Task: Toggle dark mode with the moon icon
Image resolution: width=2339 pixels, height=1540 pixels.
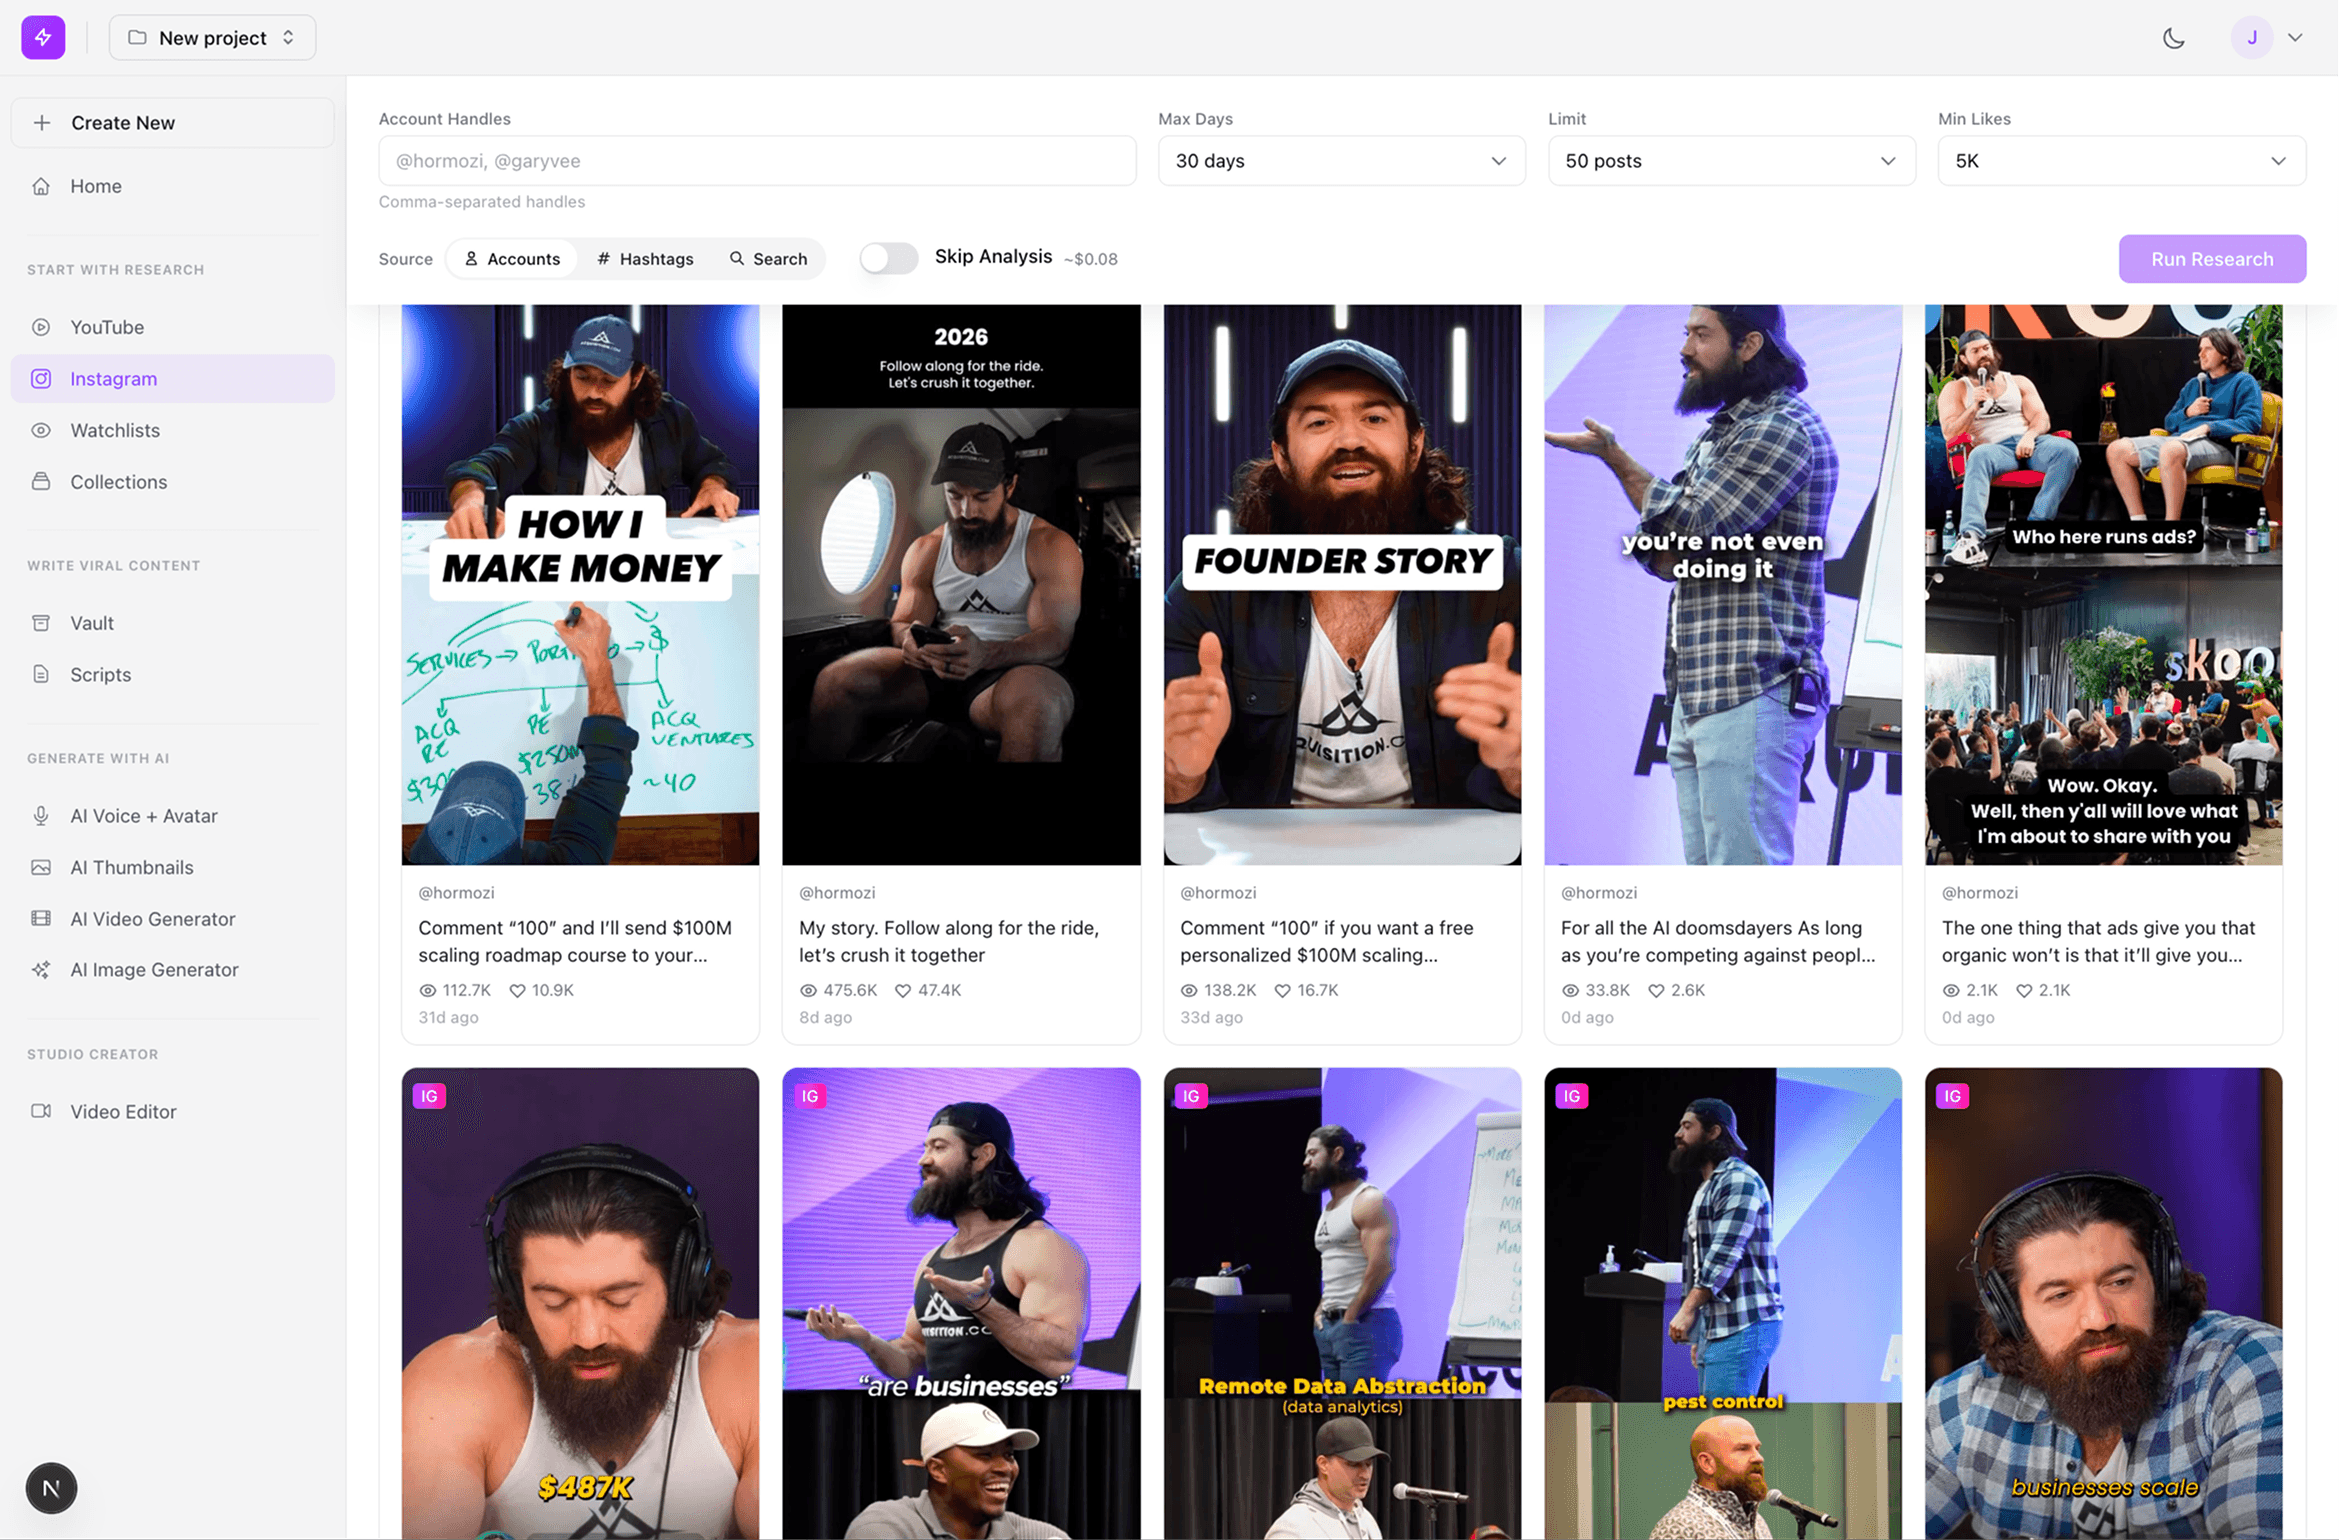Action: 2173,38
